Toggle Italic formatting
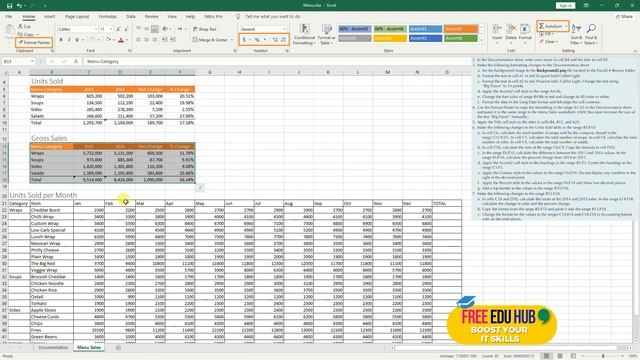Screen dimensions: 640x360 pyautogui.click(x=69, y=40)
